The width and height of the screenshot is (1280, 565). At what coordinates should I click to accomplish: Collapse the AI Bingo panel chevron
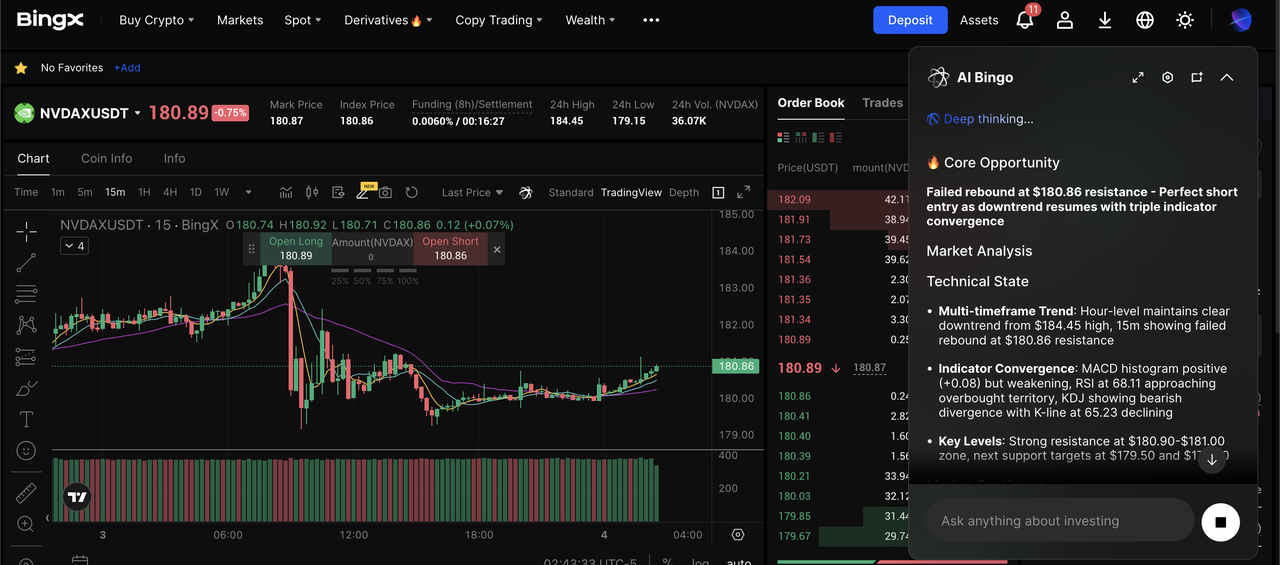click(1227, 77)
